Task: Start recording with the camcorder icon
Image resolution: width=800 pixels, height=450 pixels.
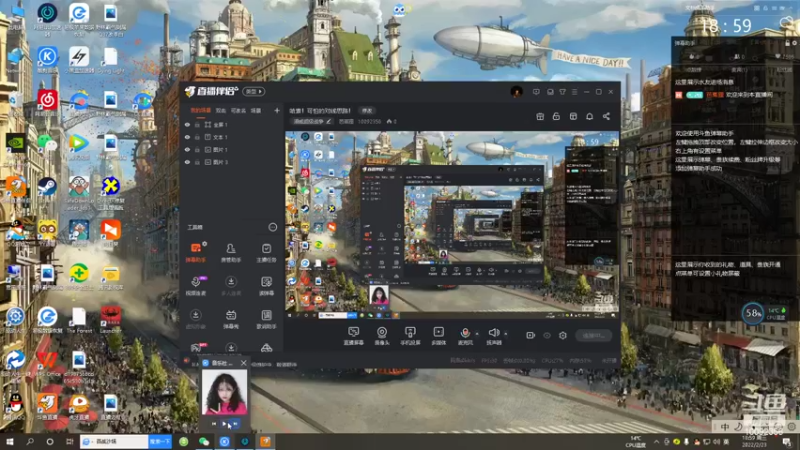Action: (x=531, y=335)
